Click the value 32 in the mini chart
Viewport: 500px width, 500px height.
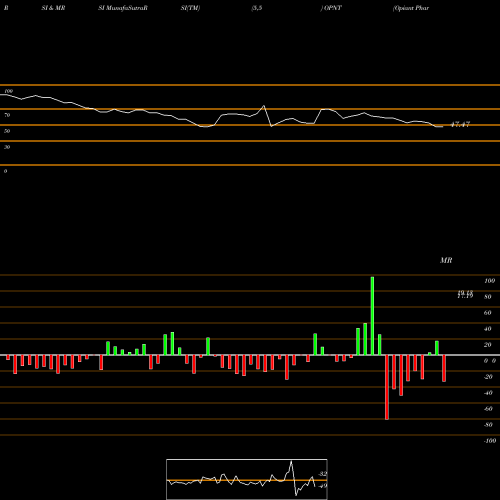click(323, 474)
